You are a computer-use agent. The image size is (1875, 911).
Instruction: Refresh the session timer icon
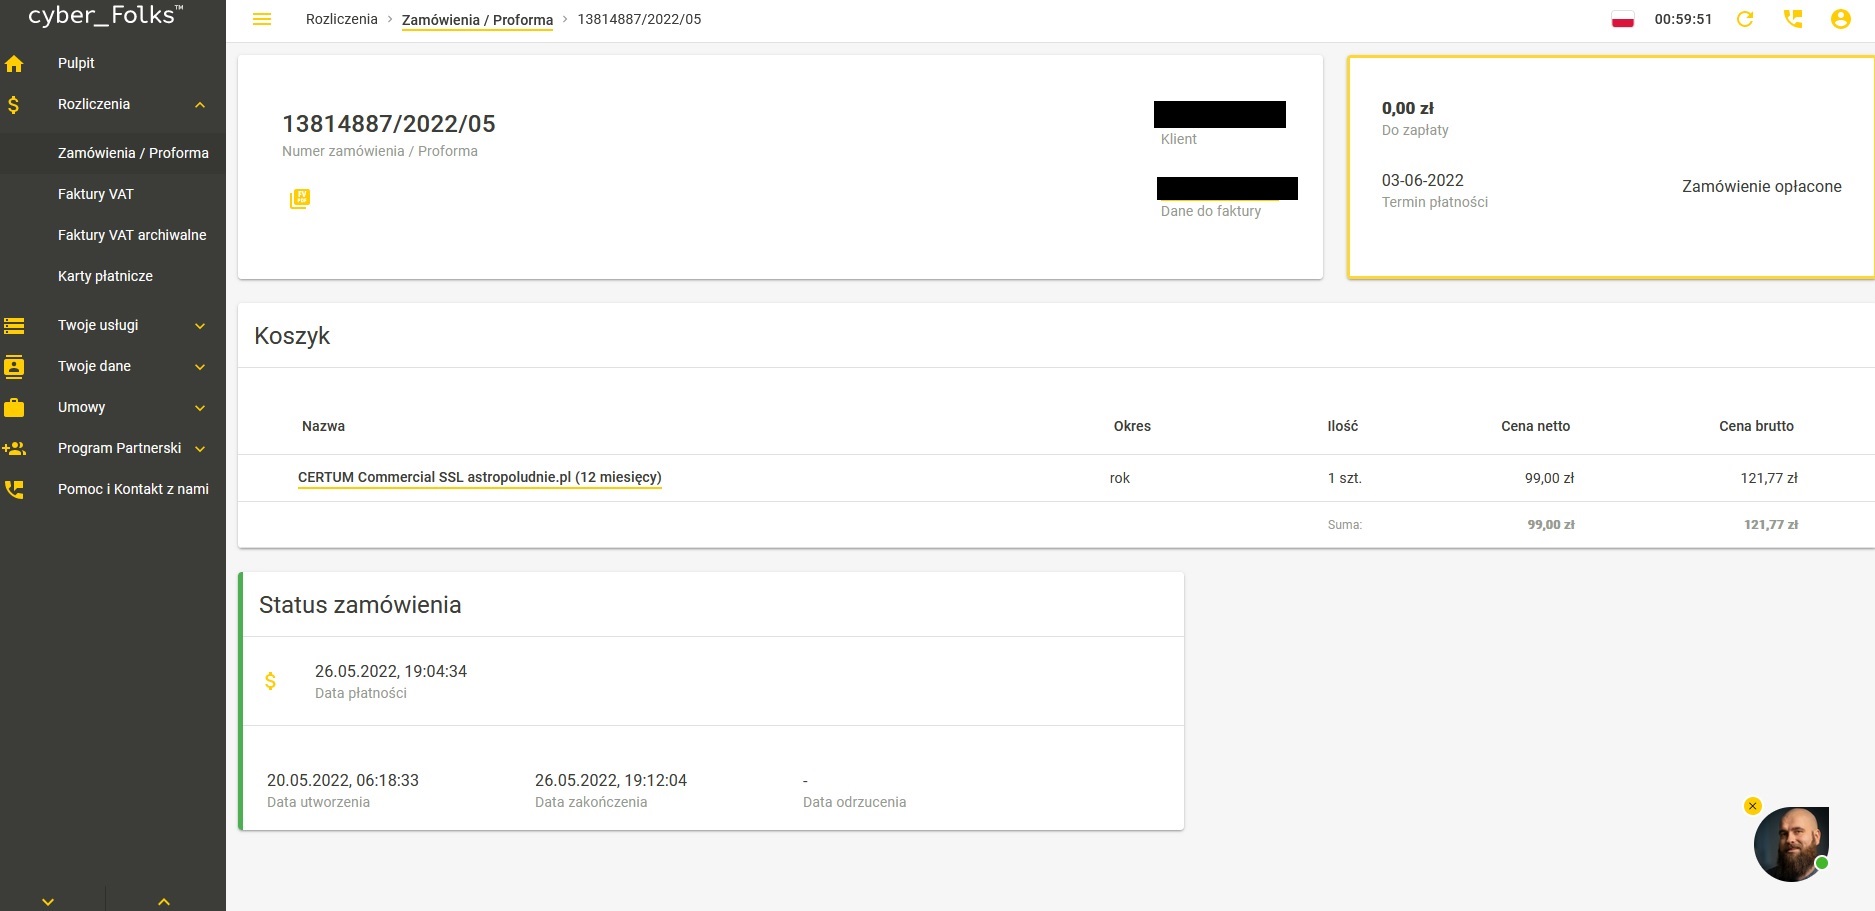[x=1745, y=19]
